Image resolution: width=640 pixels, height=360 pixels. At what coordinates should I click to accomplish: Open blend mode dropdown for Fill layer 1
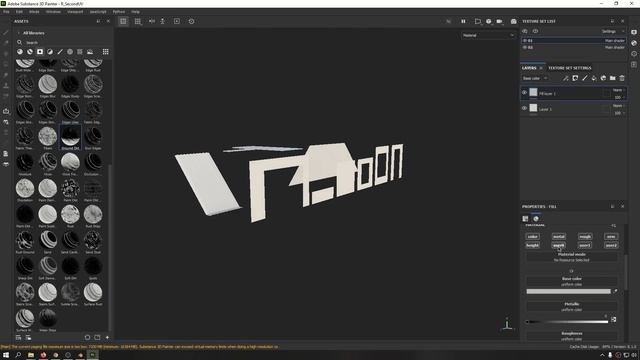pos(618,90)
